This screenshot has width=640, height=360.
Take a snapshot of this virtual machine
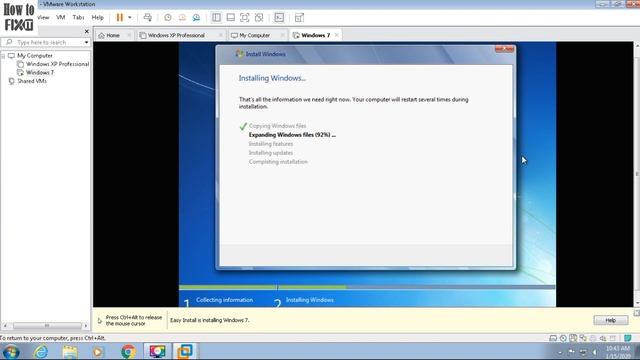pos(168,18)
